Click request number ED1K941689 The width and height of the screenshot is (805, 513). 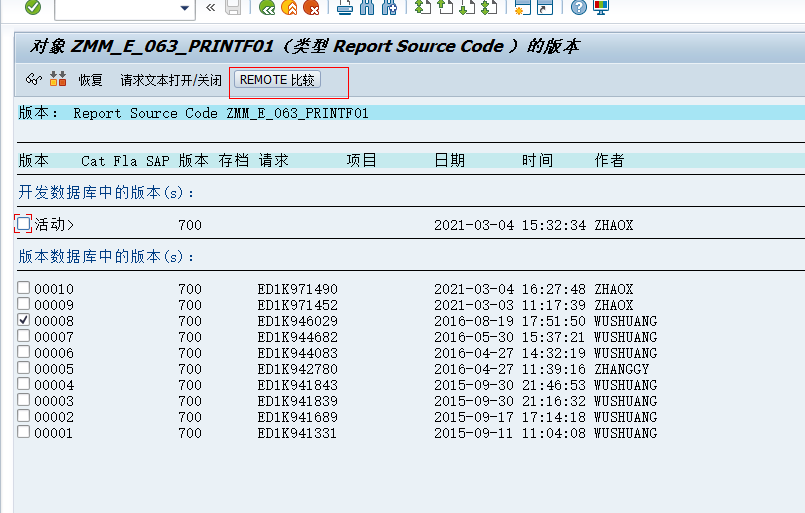(x=298, y=416)
